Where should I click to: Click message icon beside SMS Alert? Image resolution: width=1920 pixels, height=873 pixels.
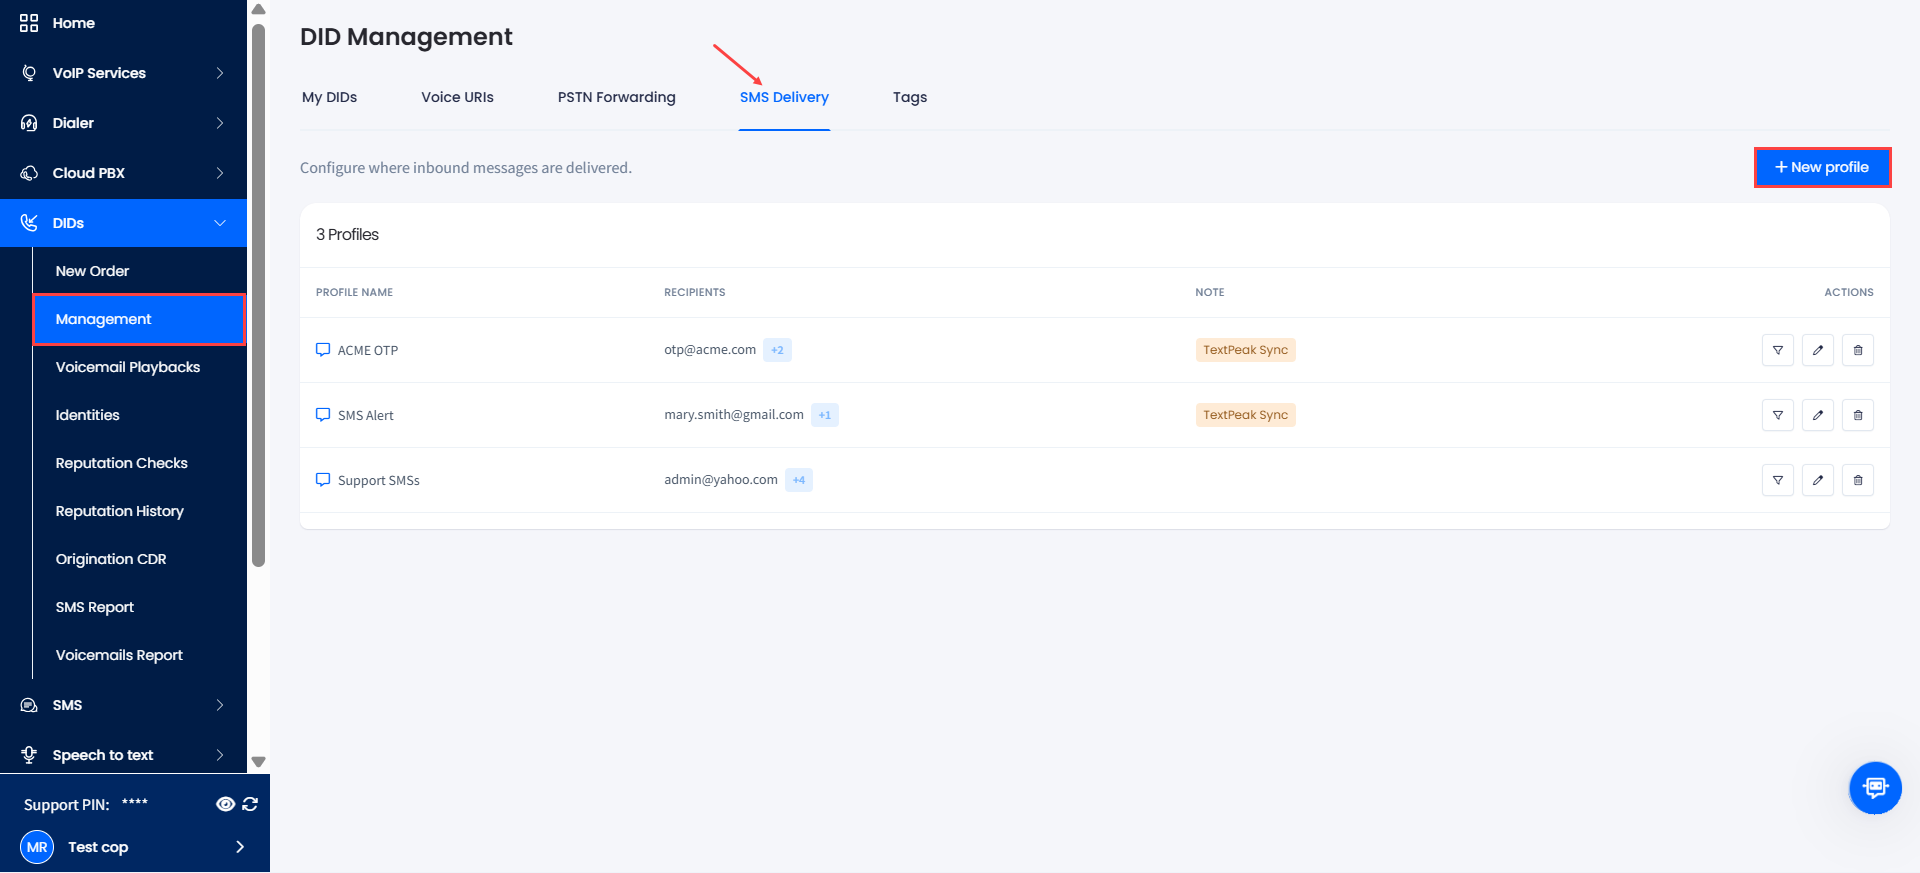[323, 415]
